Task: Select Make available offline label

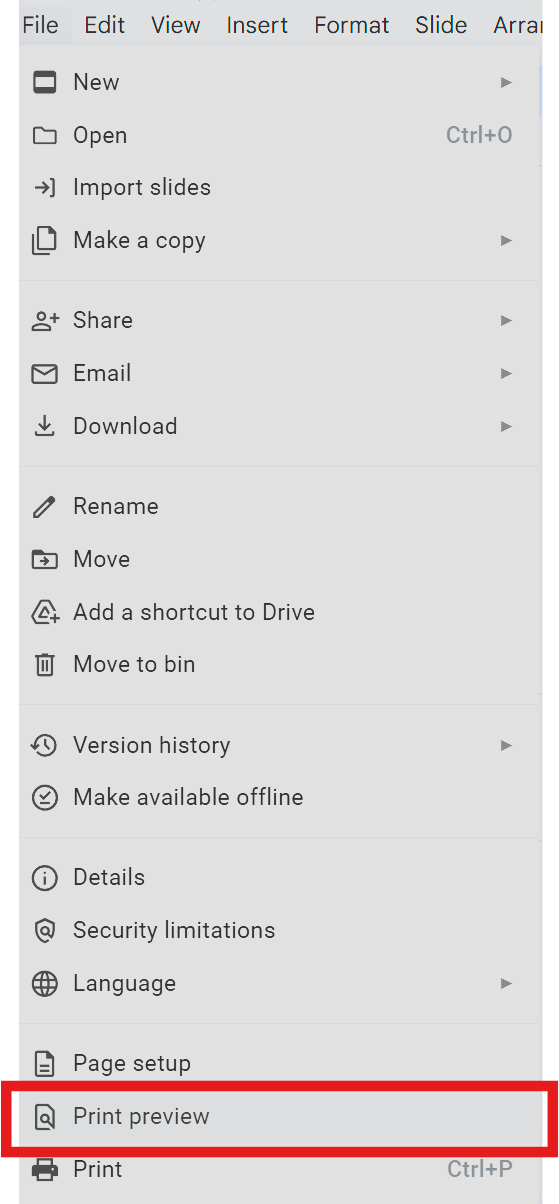Action: click(x=188, y=797)
